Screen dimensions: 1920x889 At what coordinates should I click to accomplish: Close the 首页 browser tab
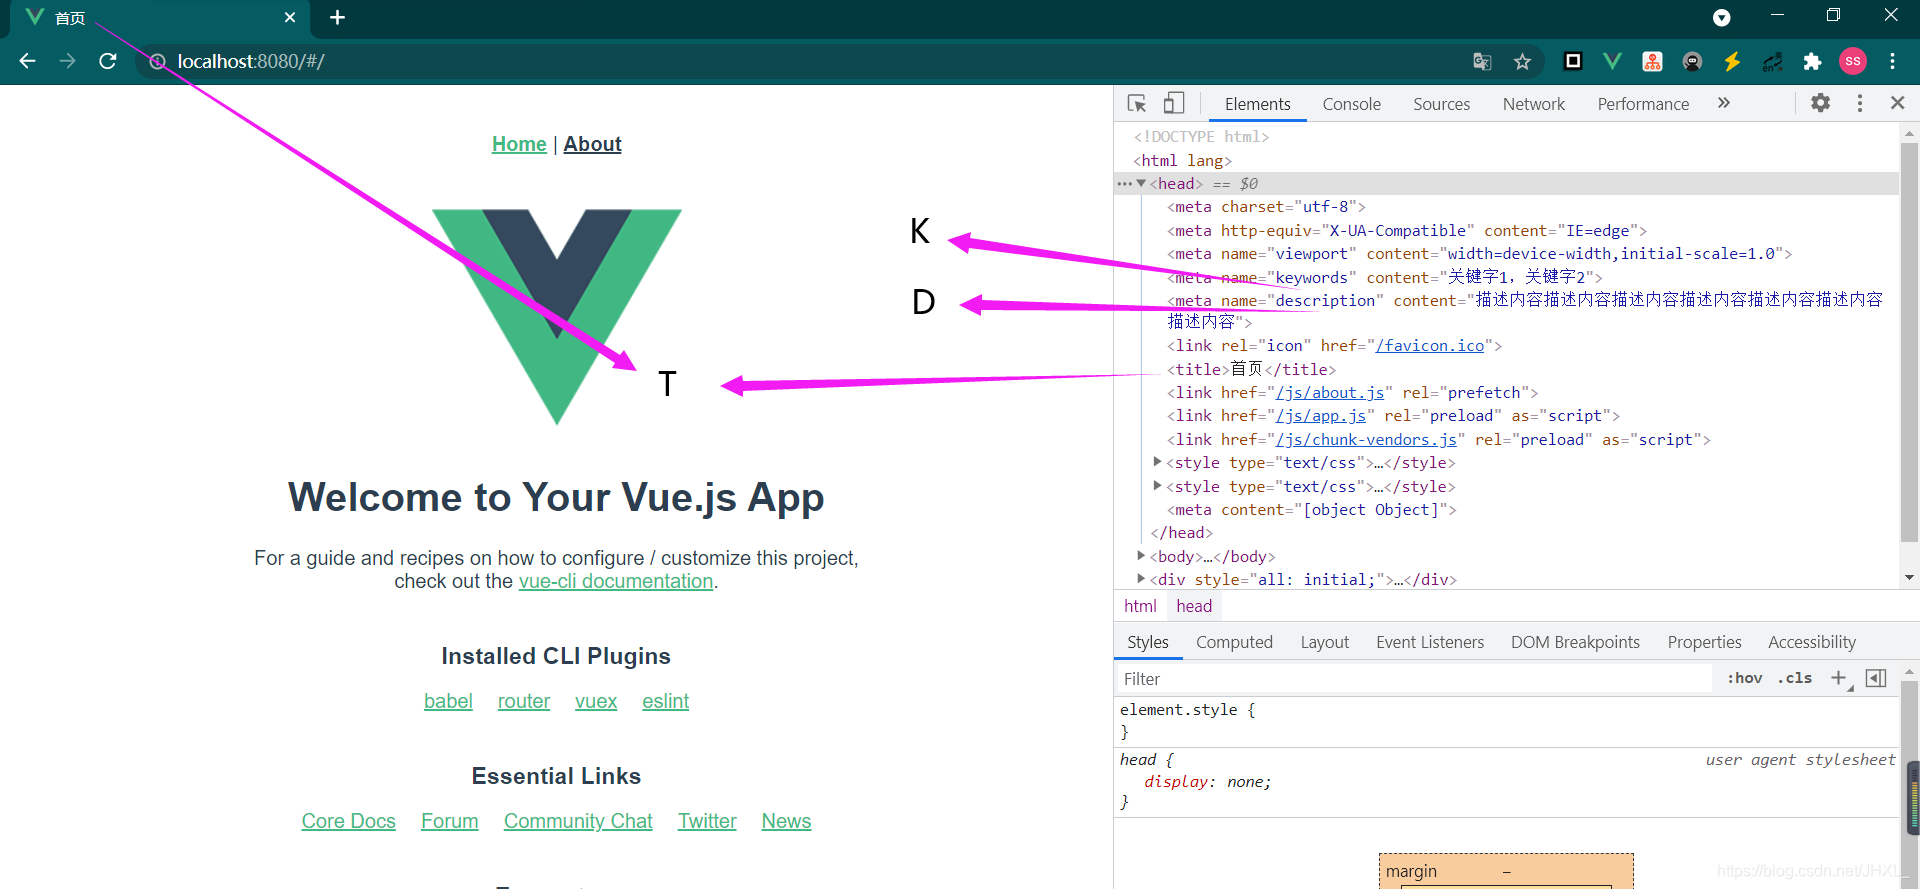point(290,17)
